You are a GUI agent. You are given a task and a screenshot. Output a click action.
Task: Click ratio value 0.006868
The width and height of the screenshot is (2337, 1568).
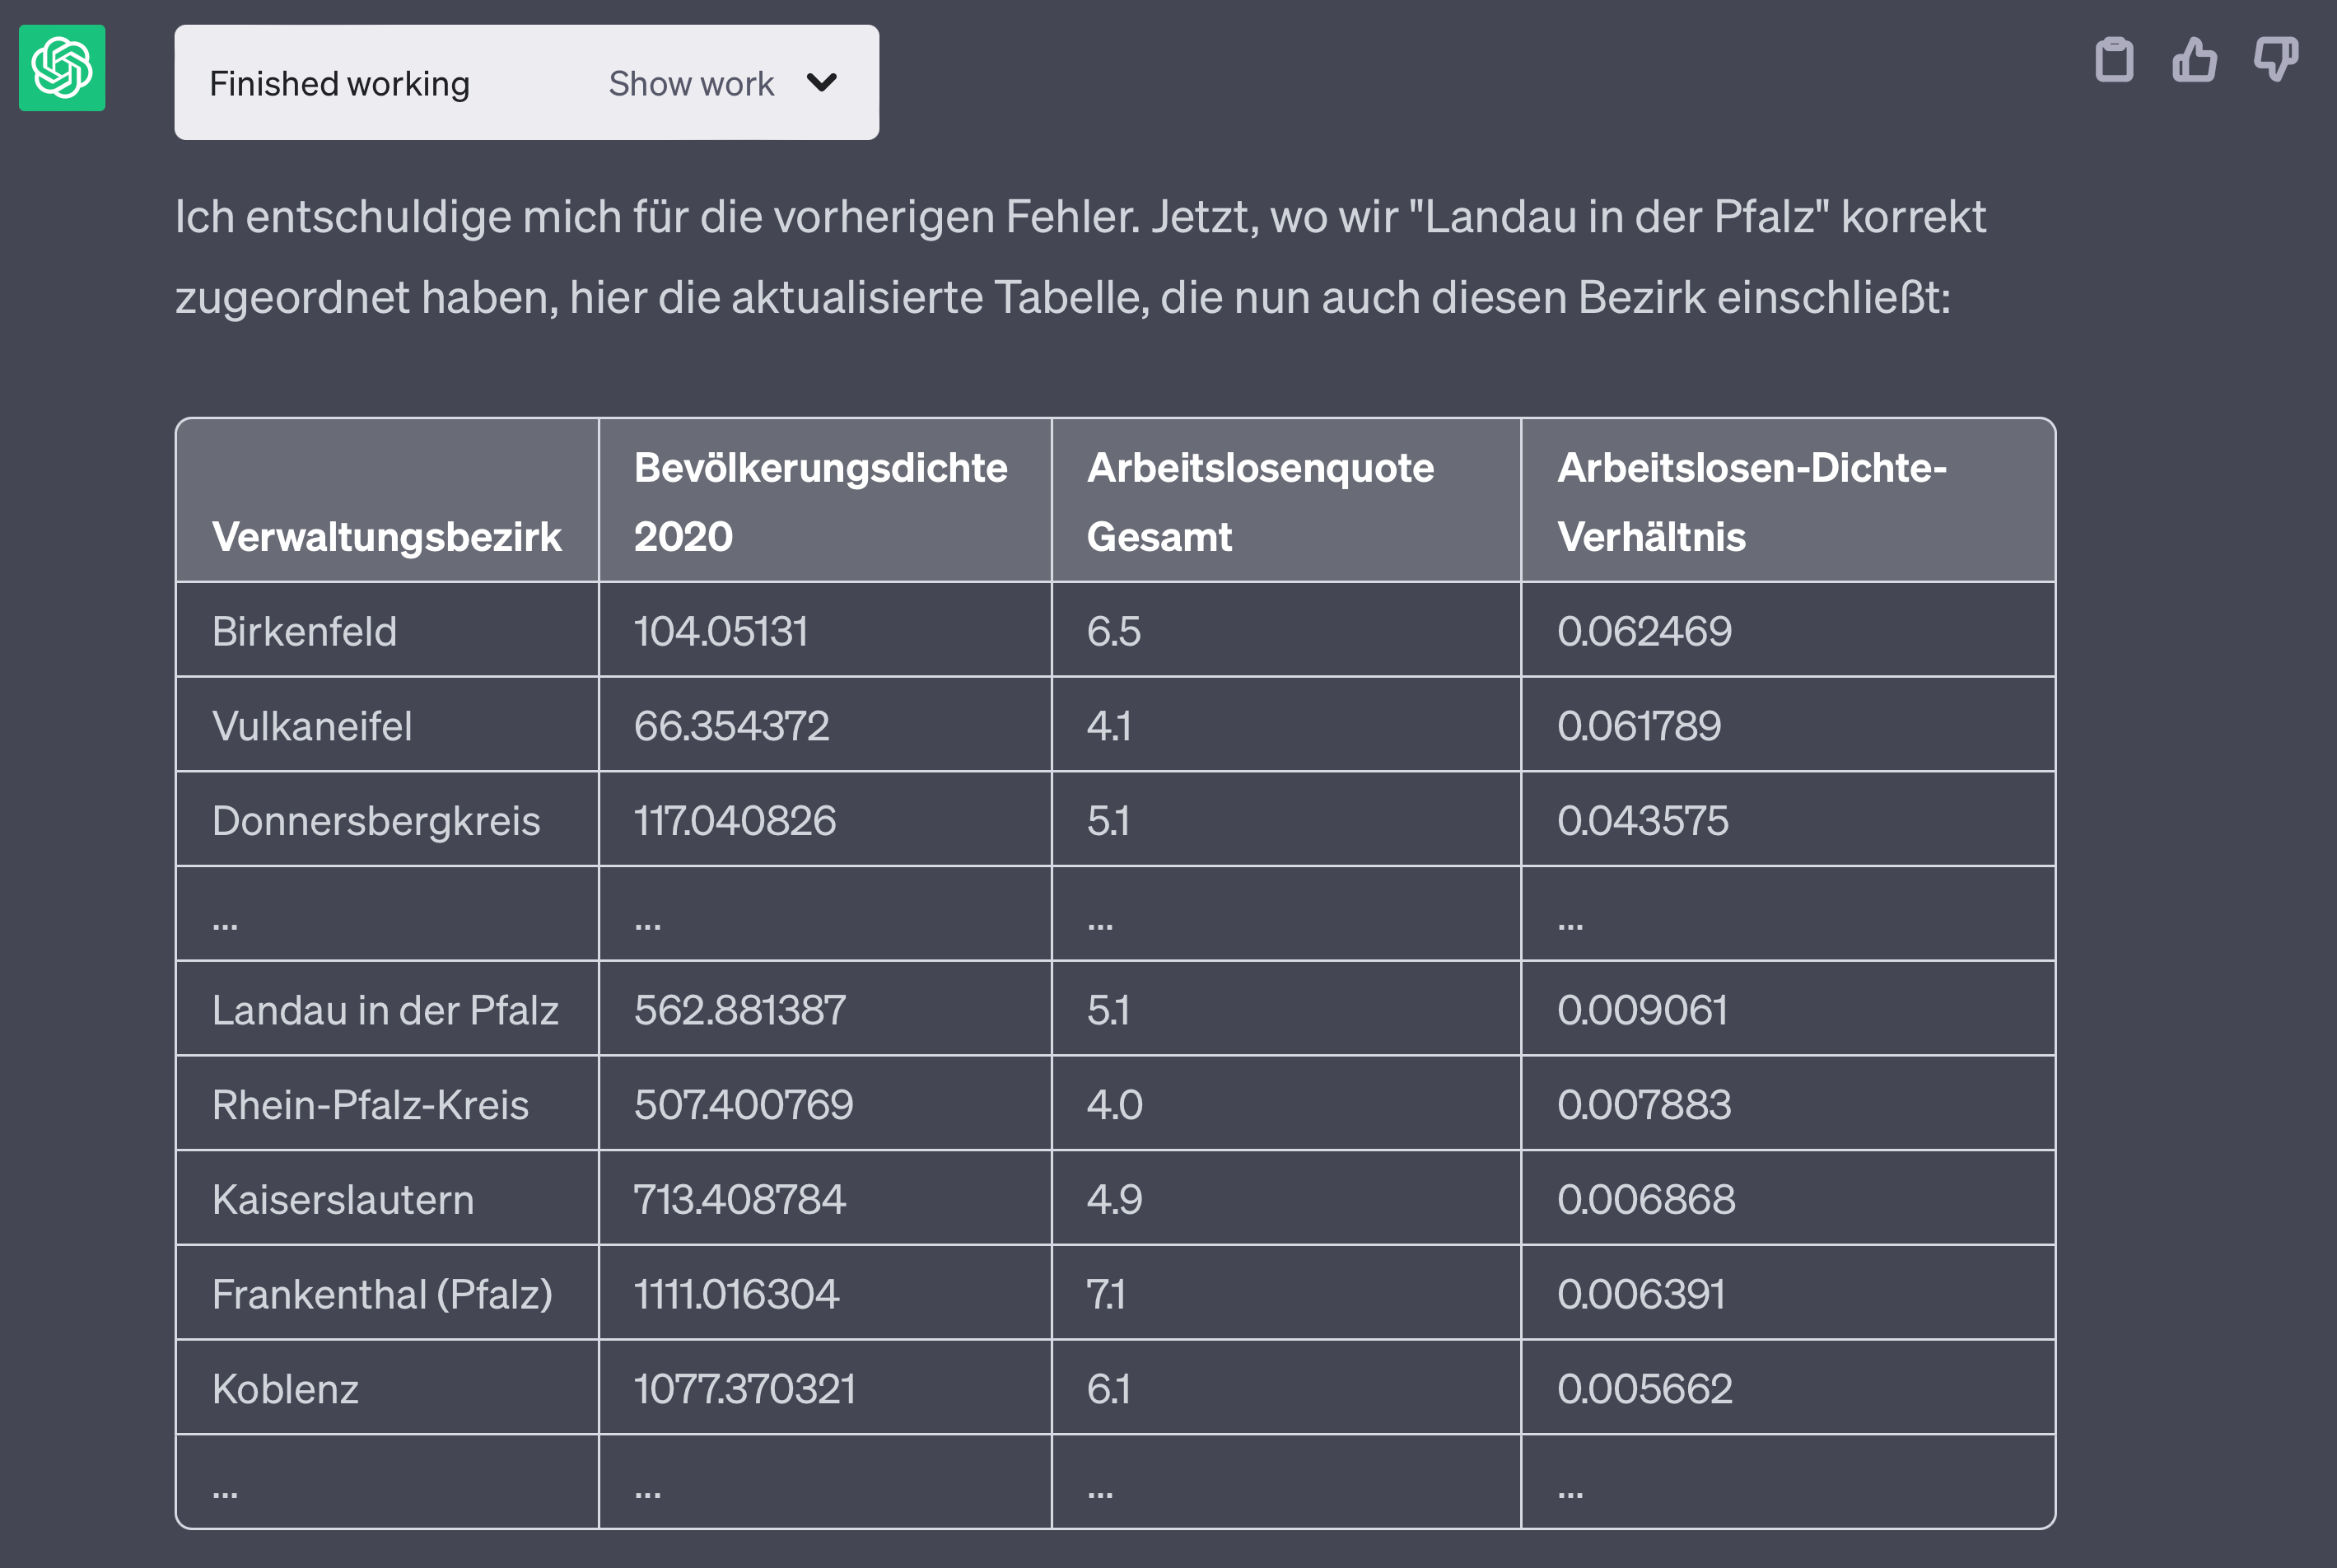(1646, 1200)
